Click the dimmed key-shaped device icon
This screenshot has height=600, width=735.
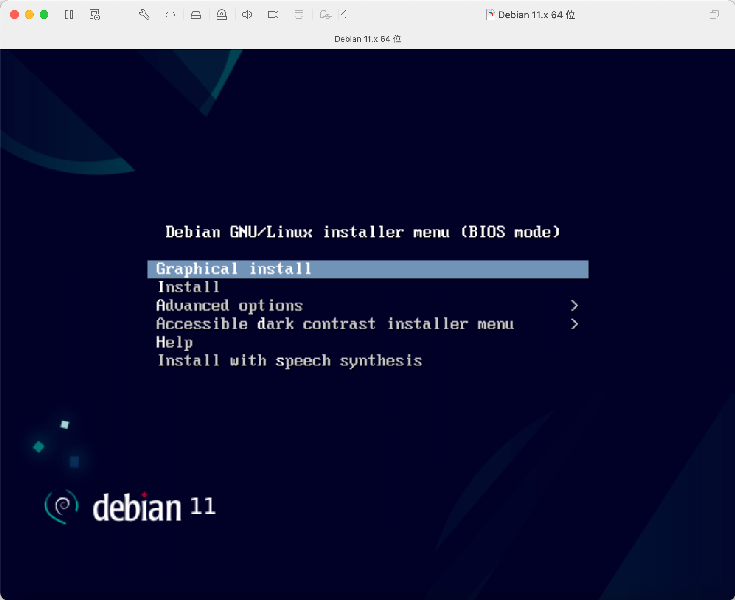pos(325,15)
